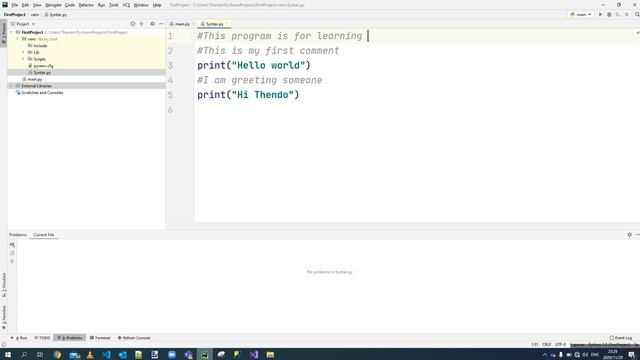Open the Project panel settings gear
The image size is (640, 360).
152,24
